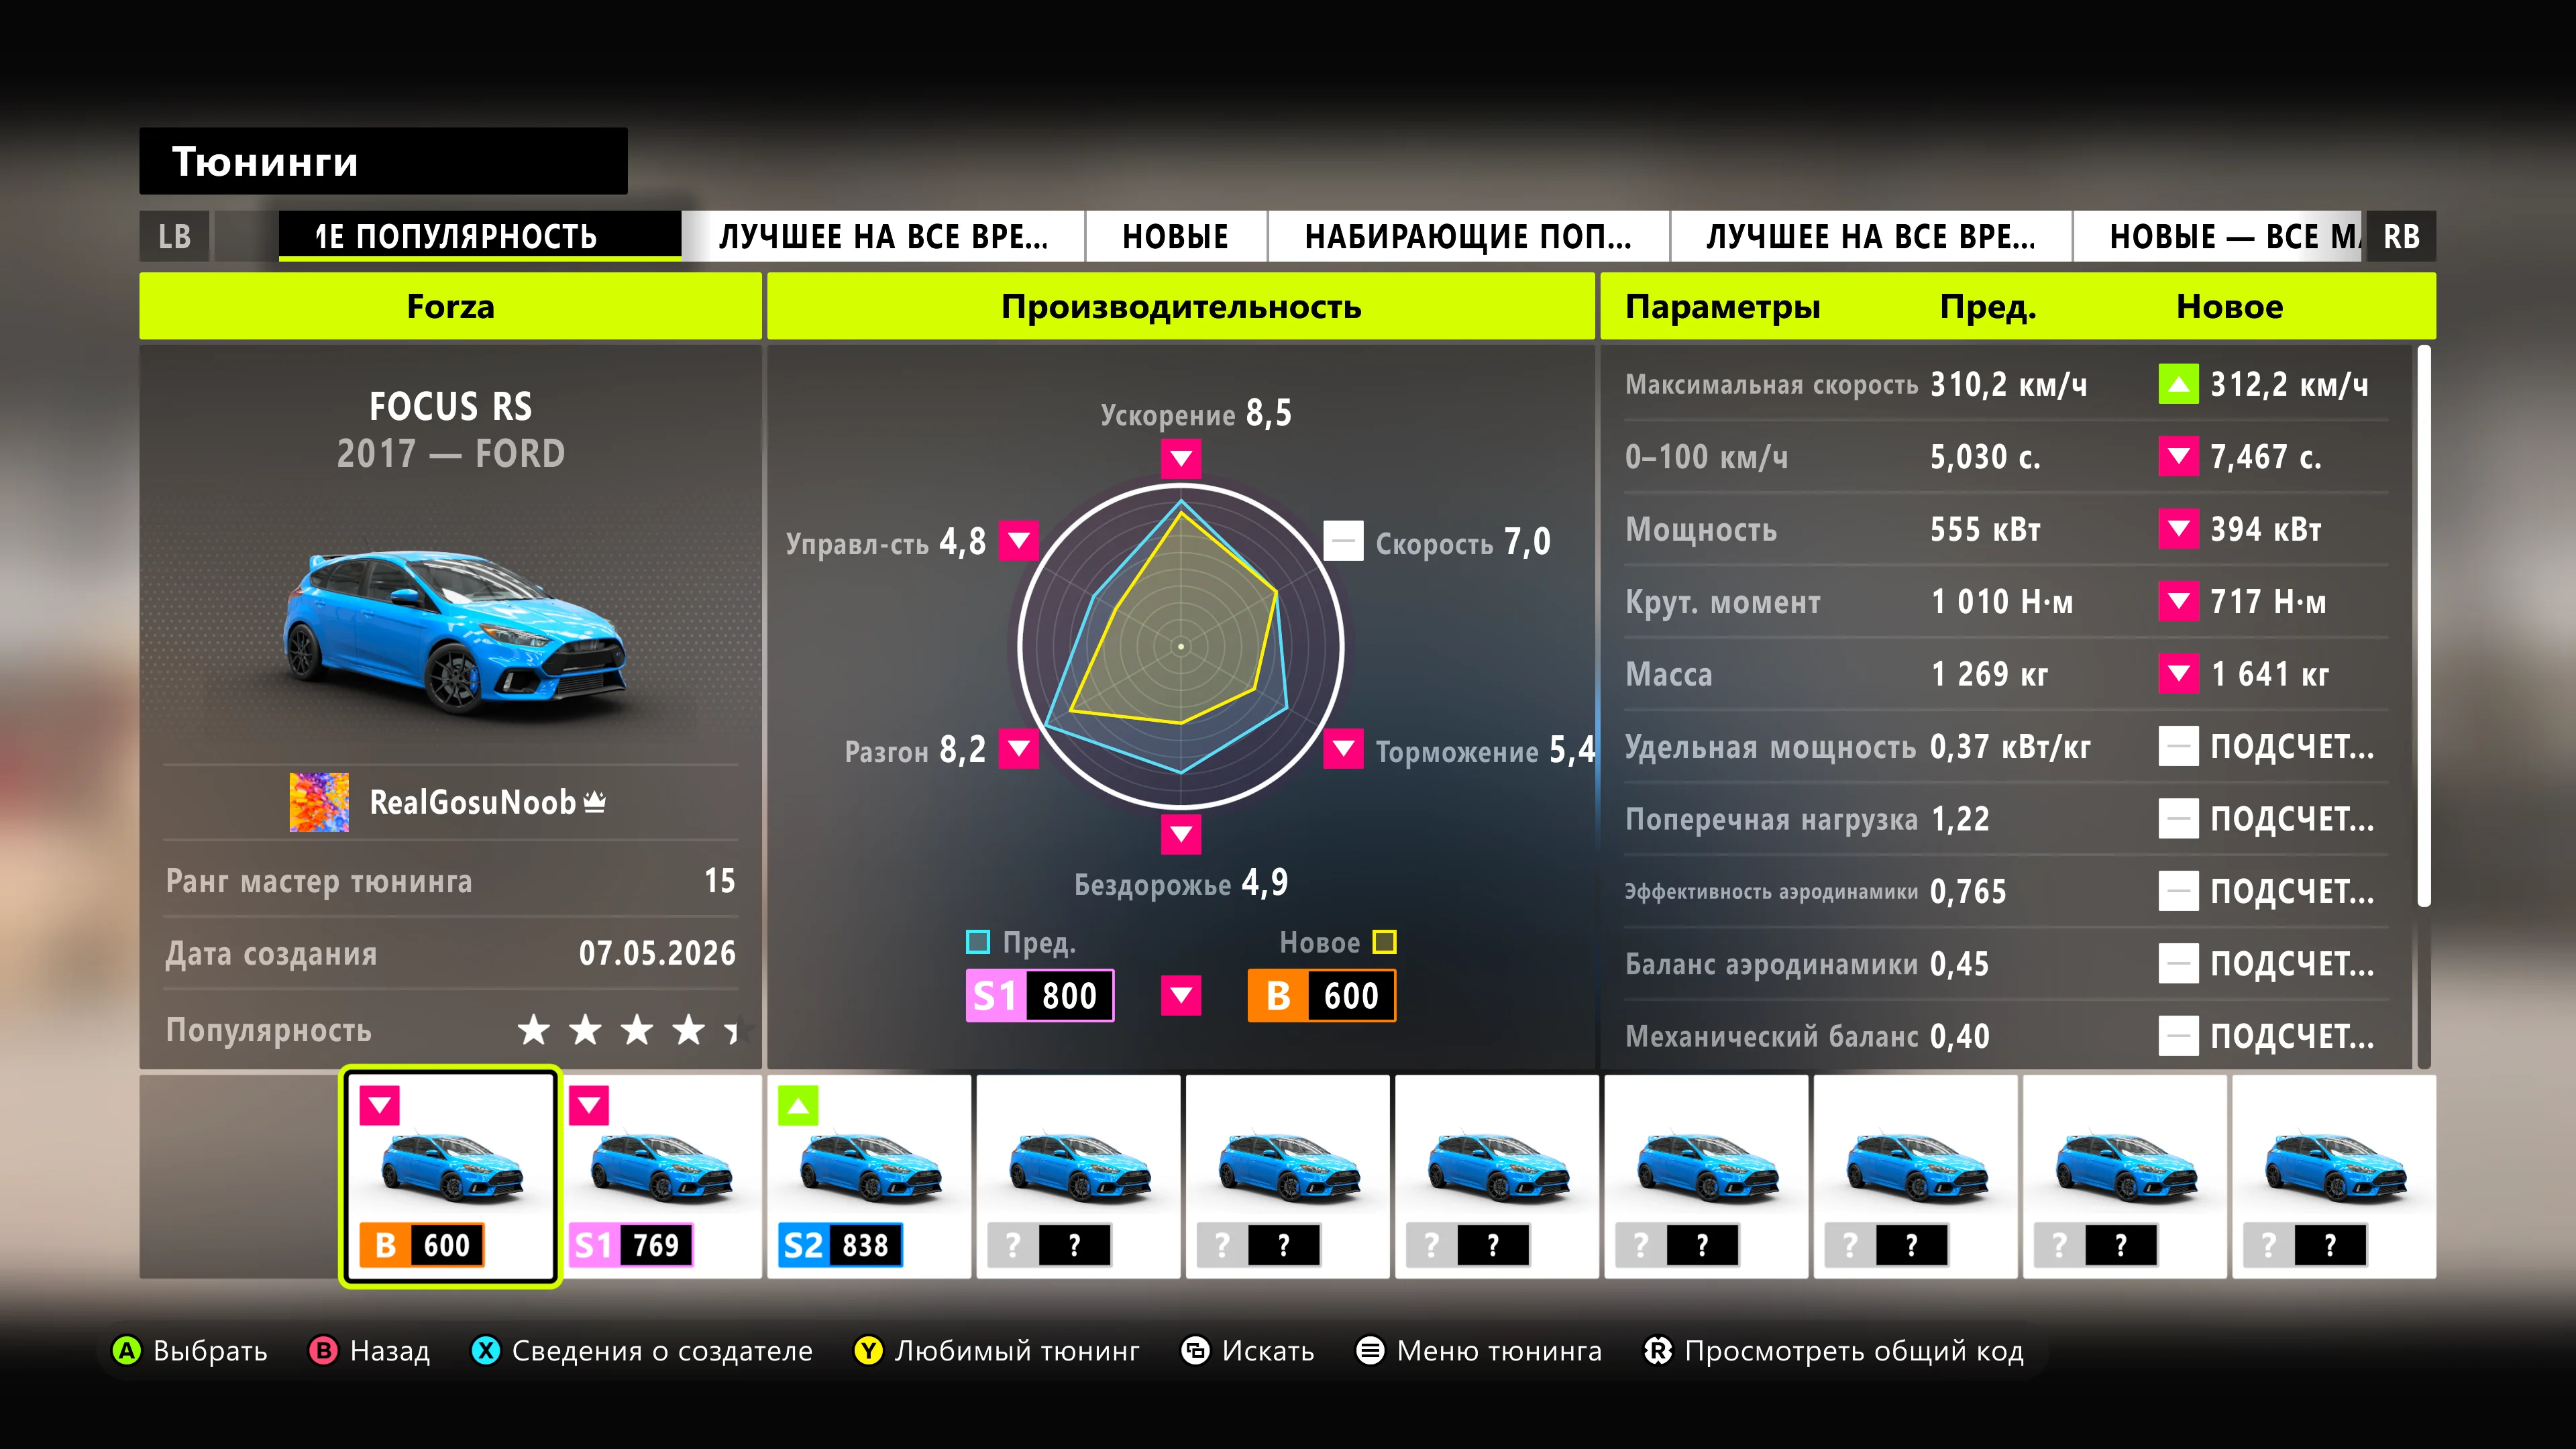Select the fourth unknown '?' tuning thumbnail
Viewport: 2576px width, 1449px height.
pyautogui.click(x=1706, y=1177)
